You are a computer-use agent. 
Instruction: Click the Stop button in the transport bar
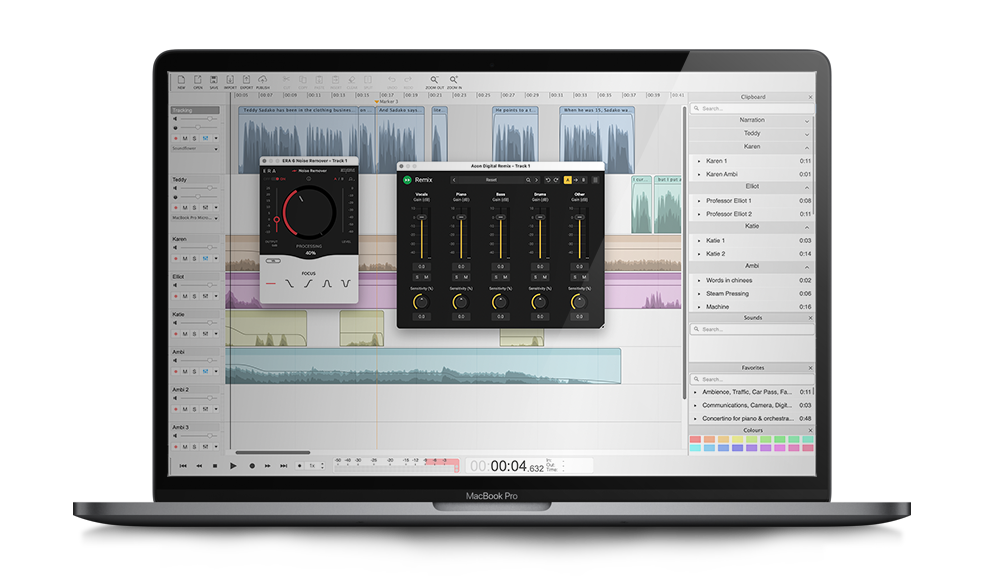tap(215, 466)
